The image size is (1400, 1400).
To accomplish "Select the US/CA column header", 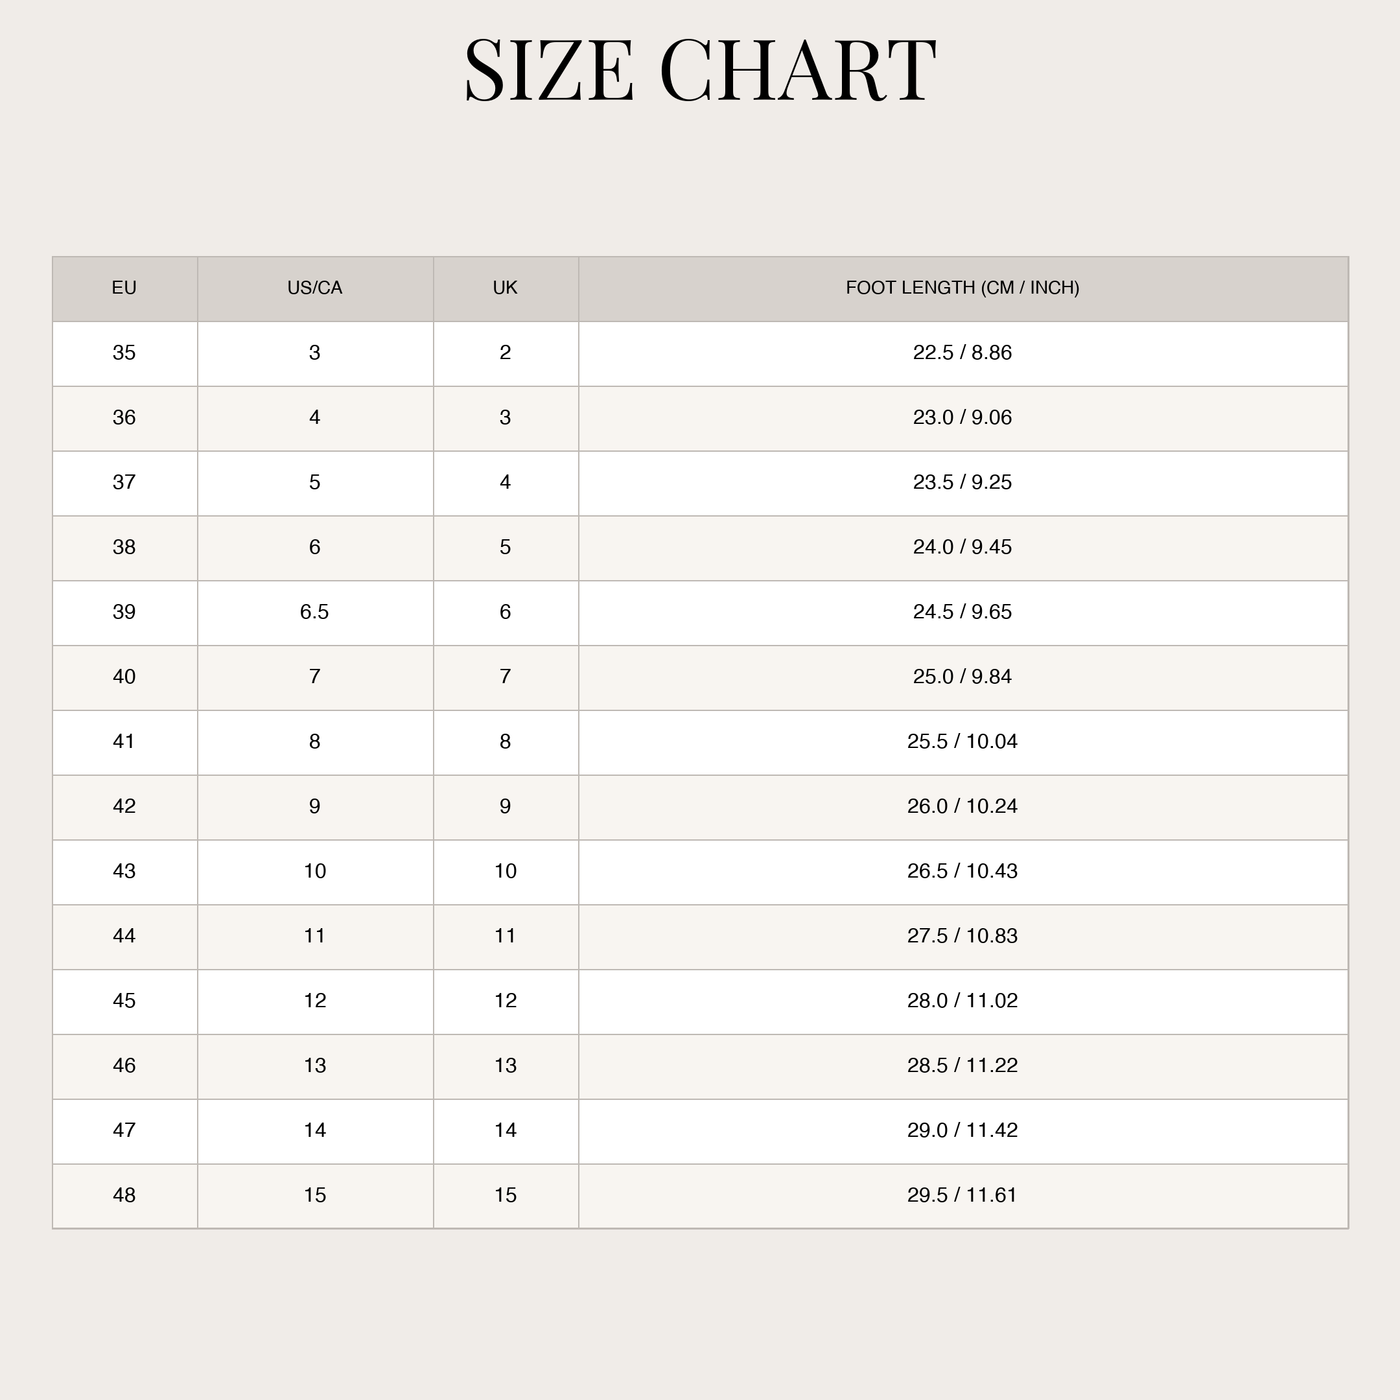I will pos(315,289).
